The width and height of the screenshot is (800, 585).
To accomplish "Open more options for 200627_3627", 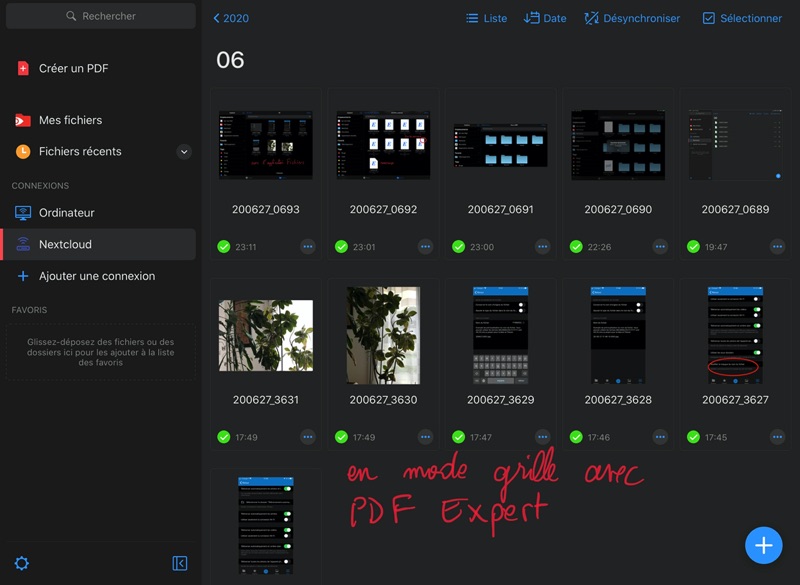I will [777, 437].
